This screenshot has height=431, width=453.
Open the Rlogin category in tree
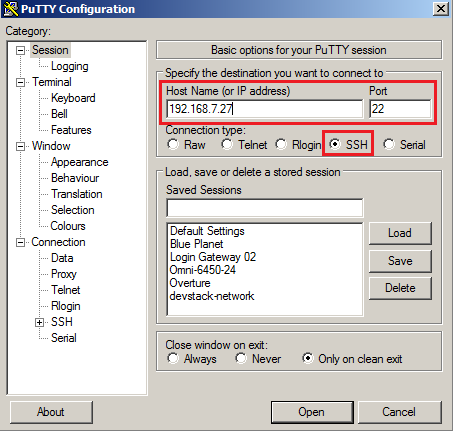(65, 306)
